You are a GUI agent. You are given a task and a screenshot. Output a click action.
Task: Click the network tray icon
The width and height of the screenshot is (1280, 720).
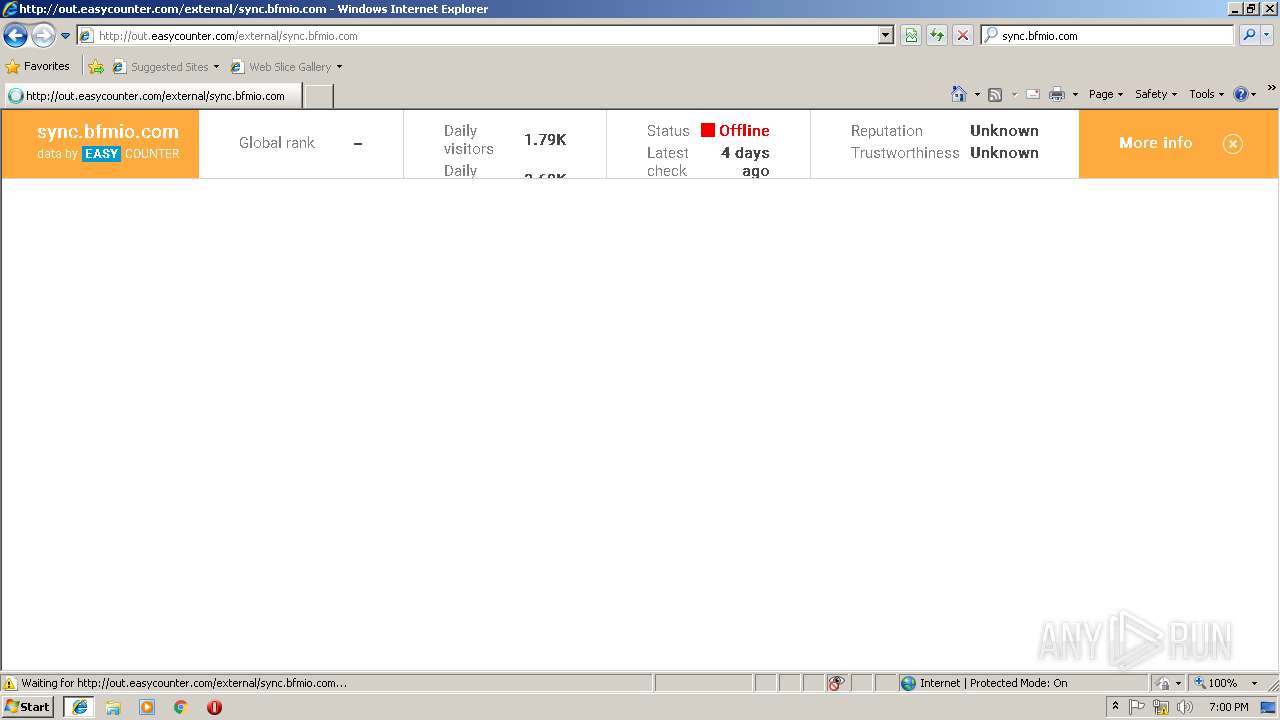[1161, 707]
